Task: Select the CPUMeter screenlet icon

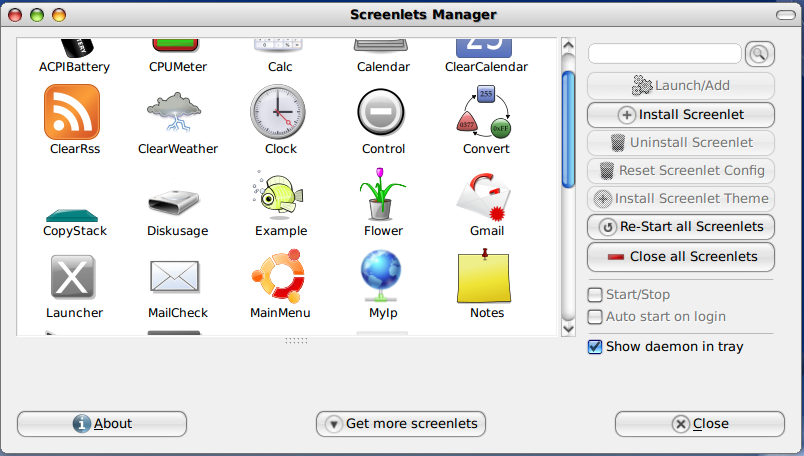Action: (x=175, y=46)
